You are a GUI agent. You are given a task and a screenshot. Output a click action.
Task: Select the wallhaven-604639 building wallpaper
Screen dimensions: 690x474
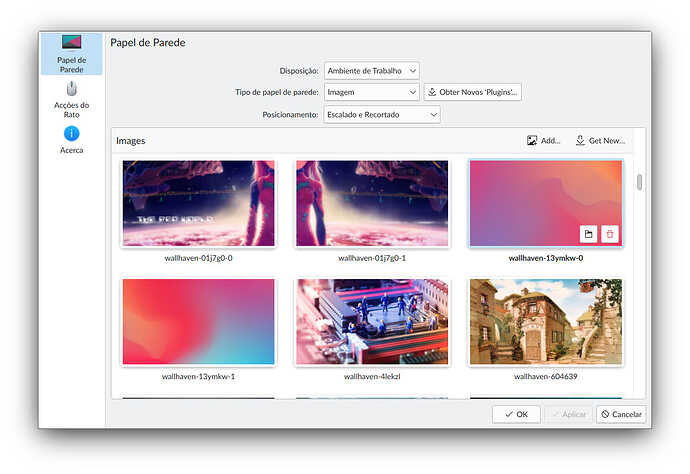[x=546, y=322]
